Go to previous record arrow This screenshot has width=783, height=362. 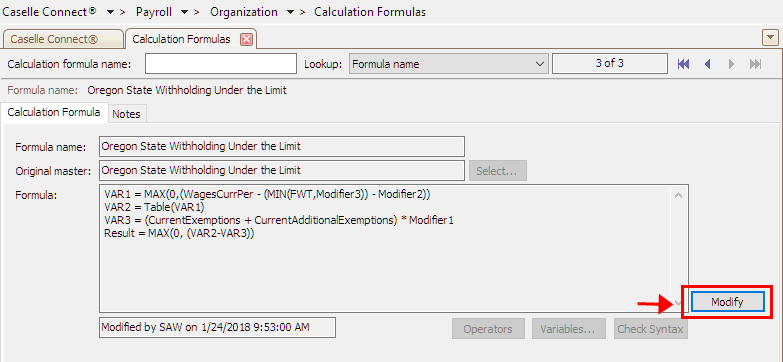click(707, 64)
